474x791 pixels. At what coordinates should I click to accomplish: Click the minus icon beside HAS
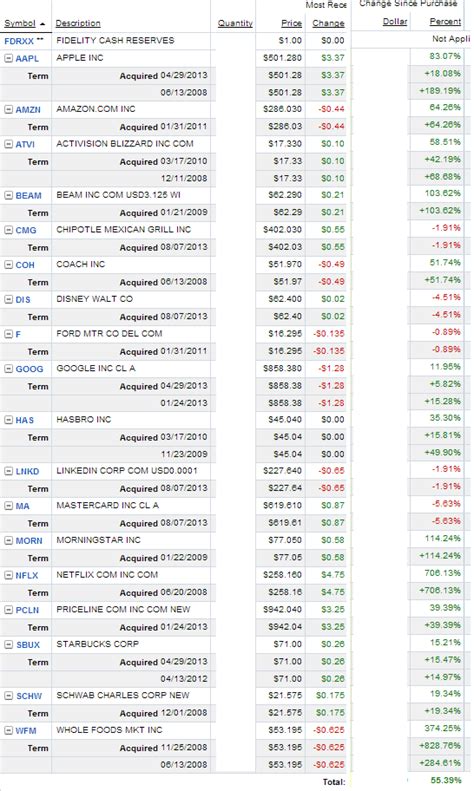(8, 420)
